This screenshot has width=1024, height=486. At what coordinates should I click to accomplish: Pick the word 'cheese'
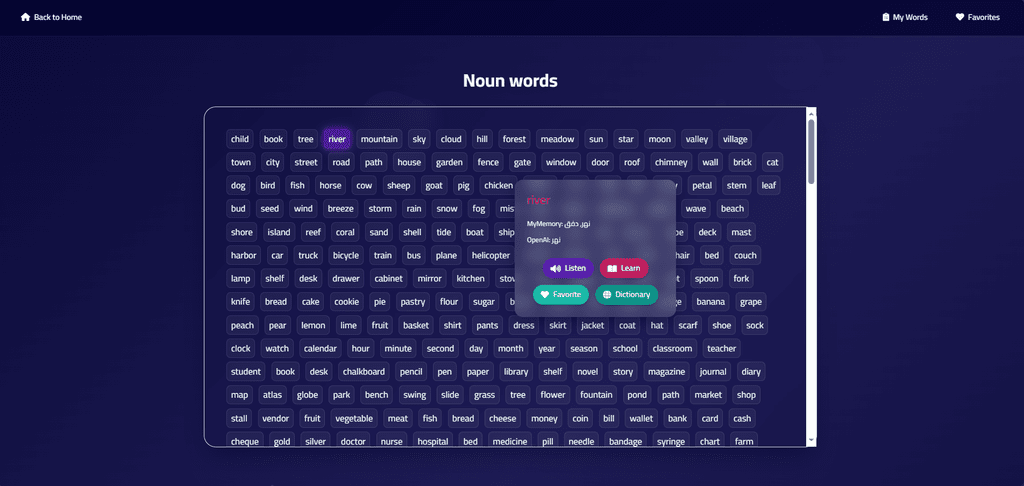502,419
